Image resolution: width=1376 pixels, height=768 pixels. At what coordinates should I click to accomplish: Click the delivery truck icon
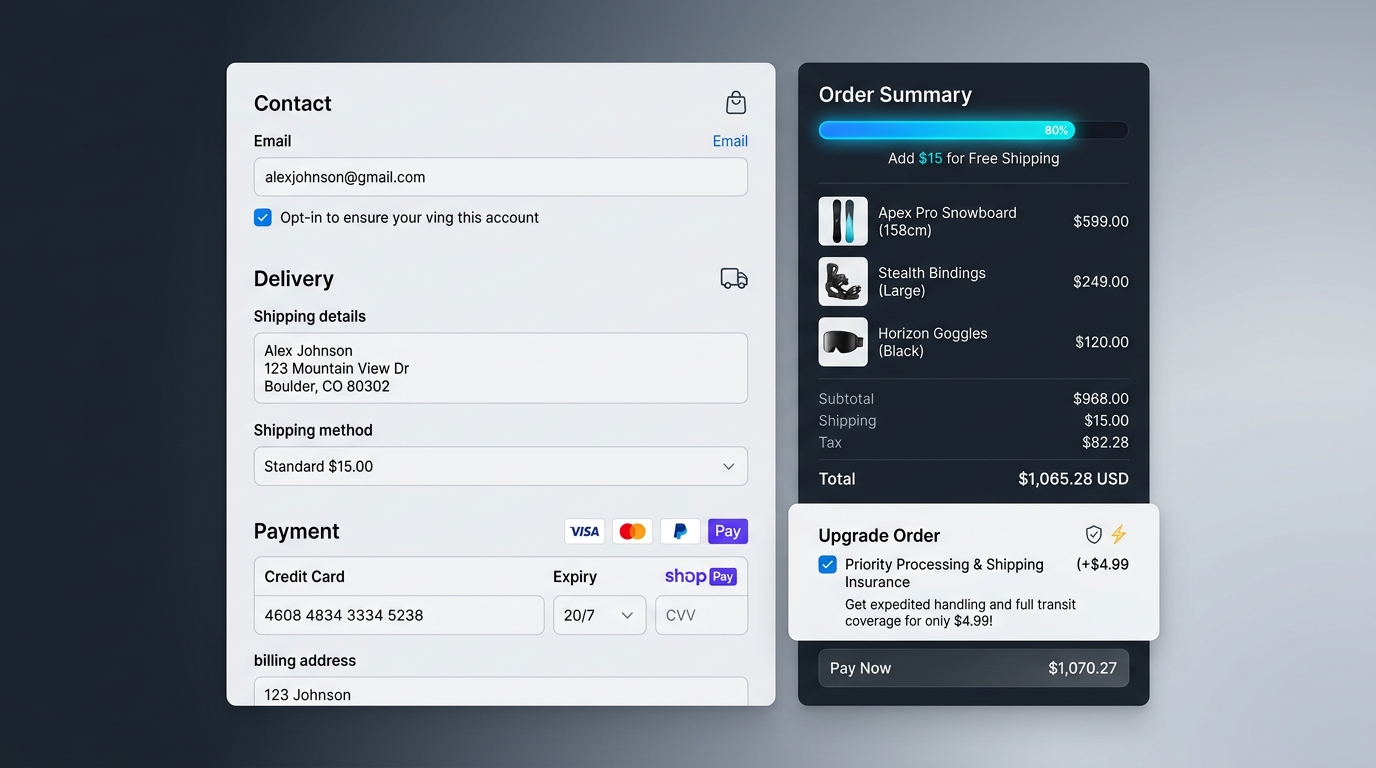734,278
